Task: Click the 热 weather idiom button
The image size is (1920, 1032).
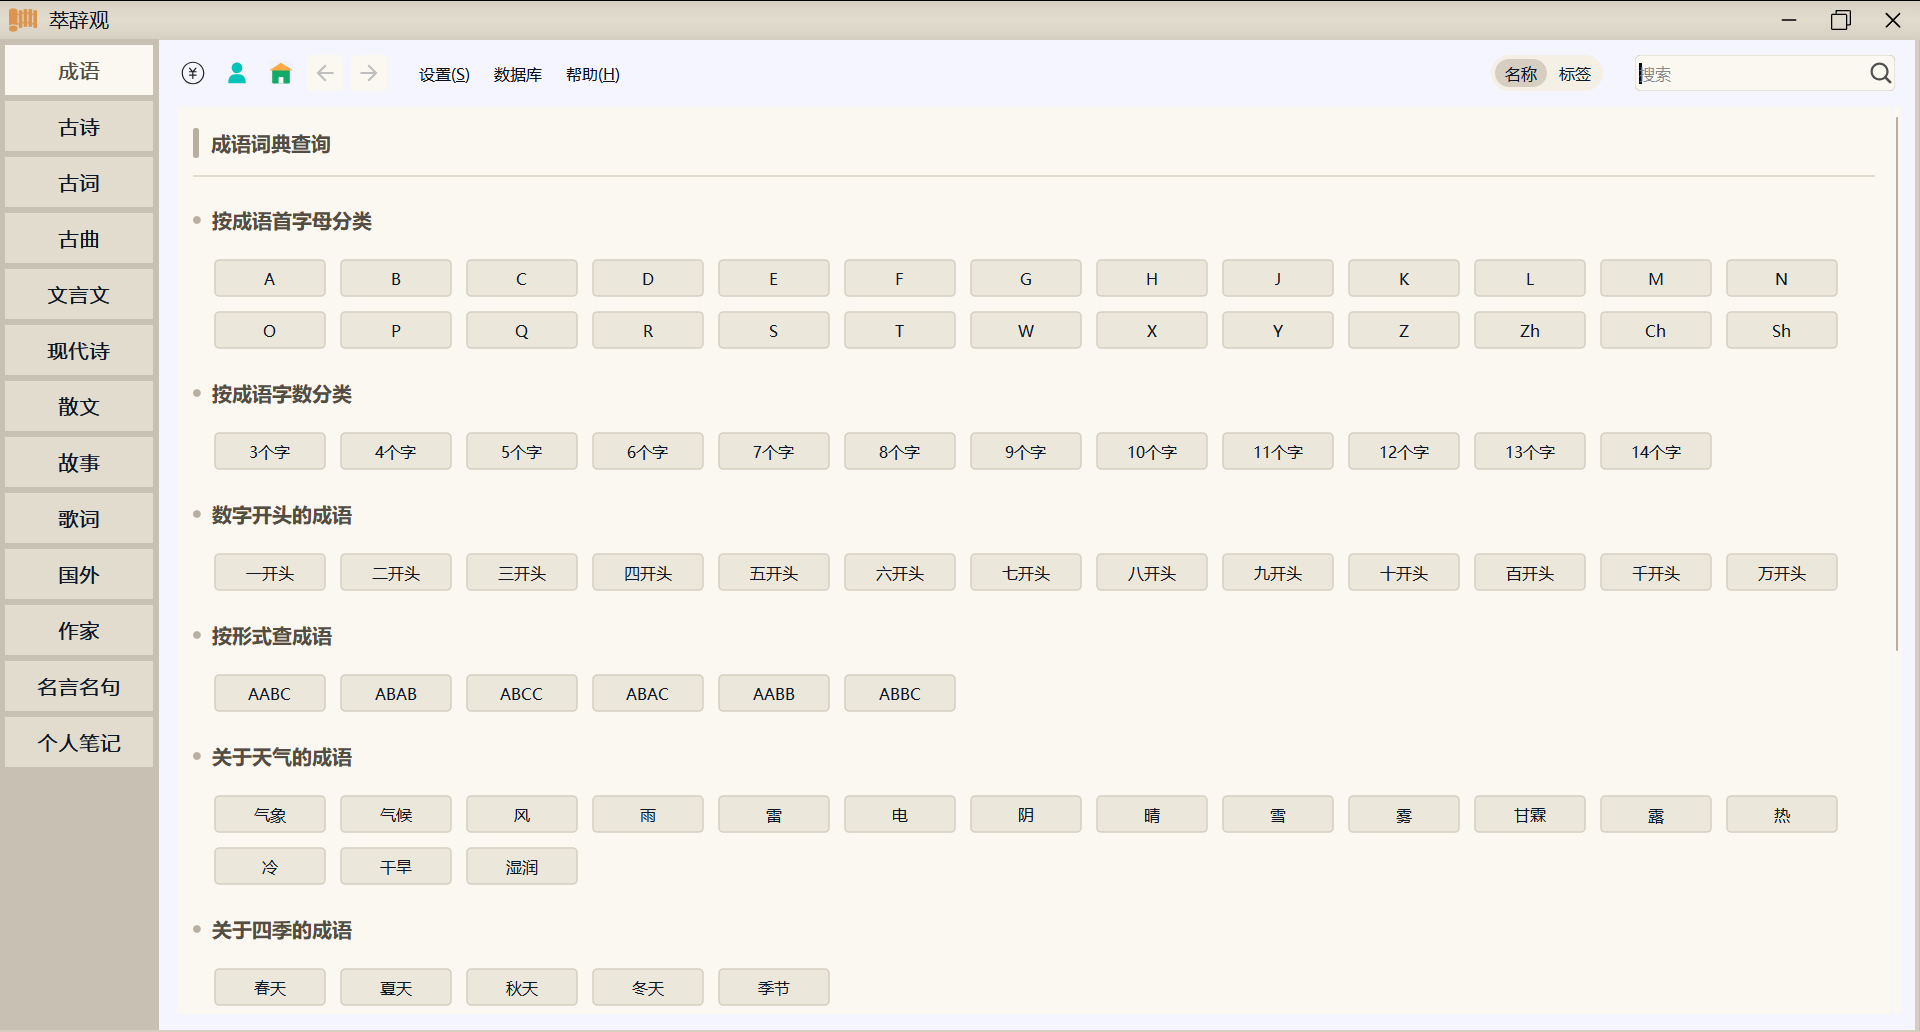Action: coord(1782,814)
